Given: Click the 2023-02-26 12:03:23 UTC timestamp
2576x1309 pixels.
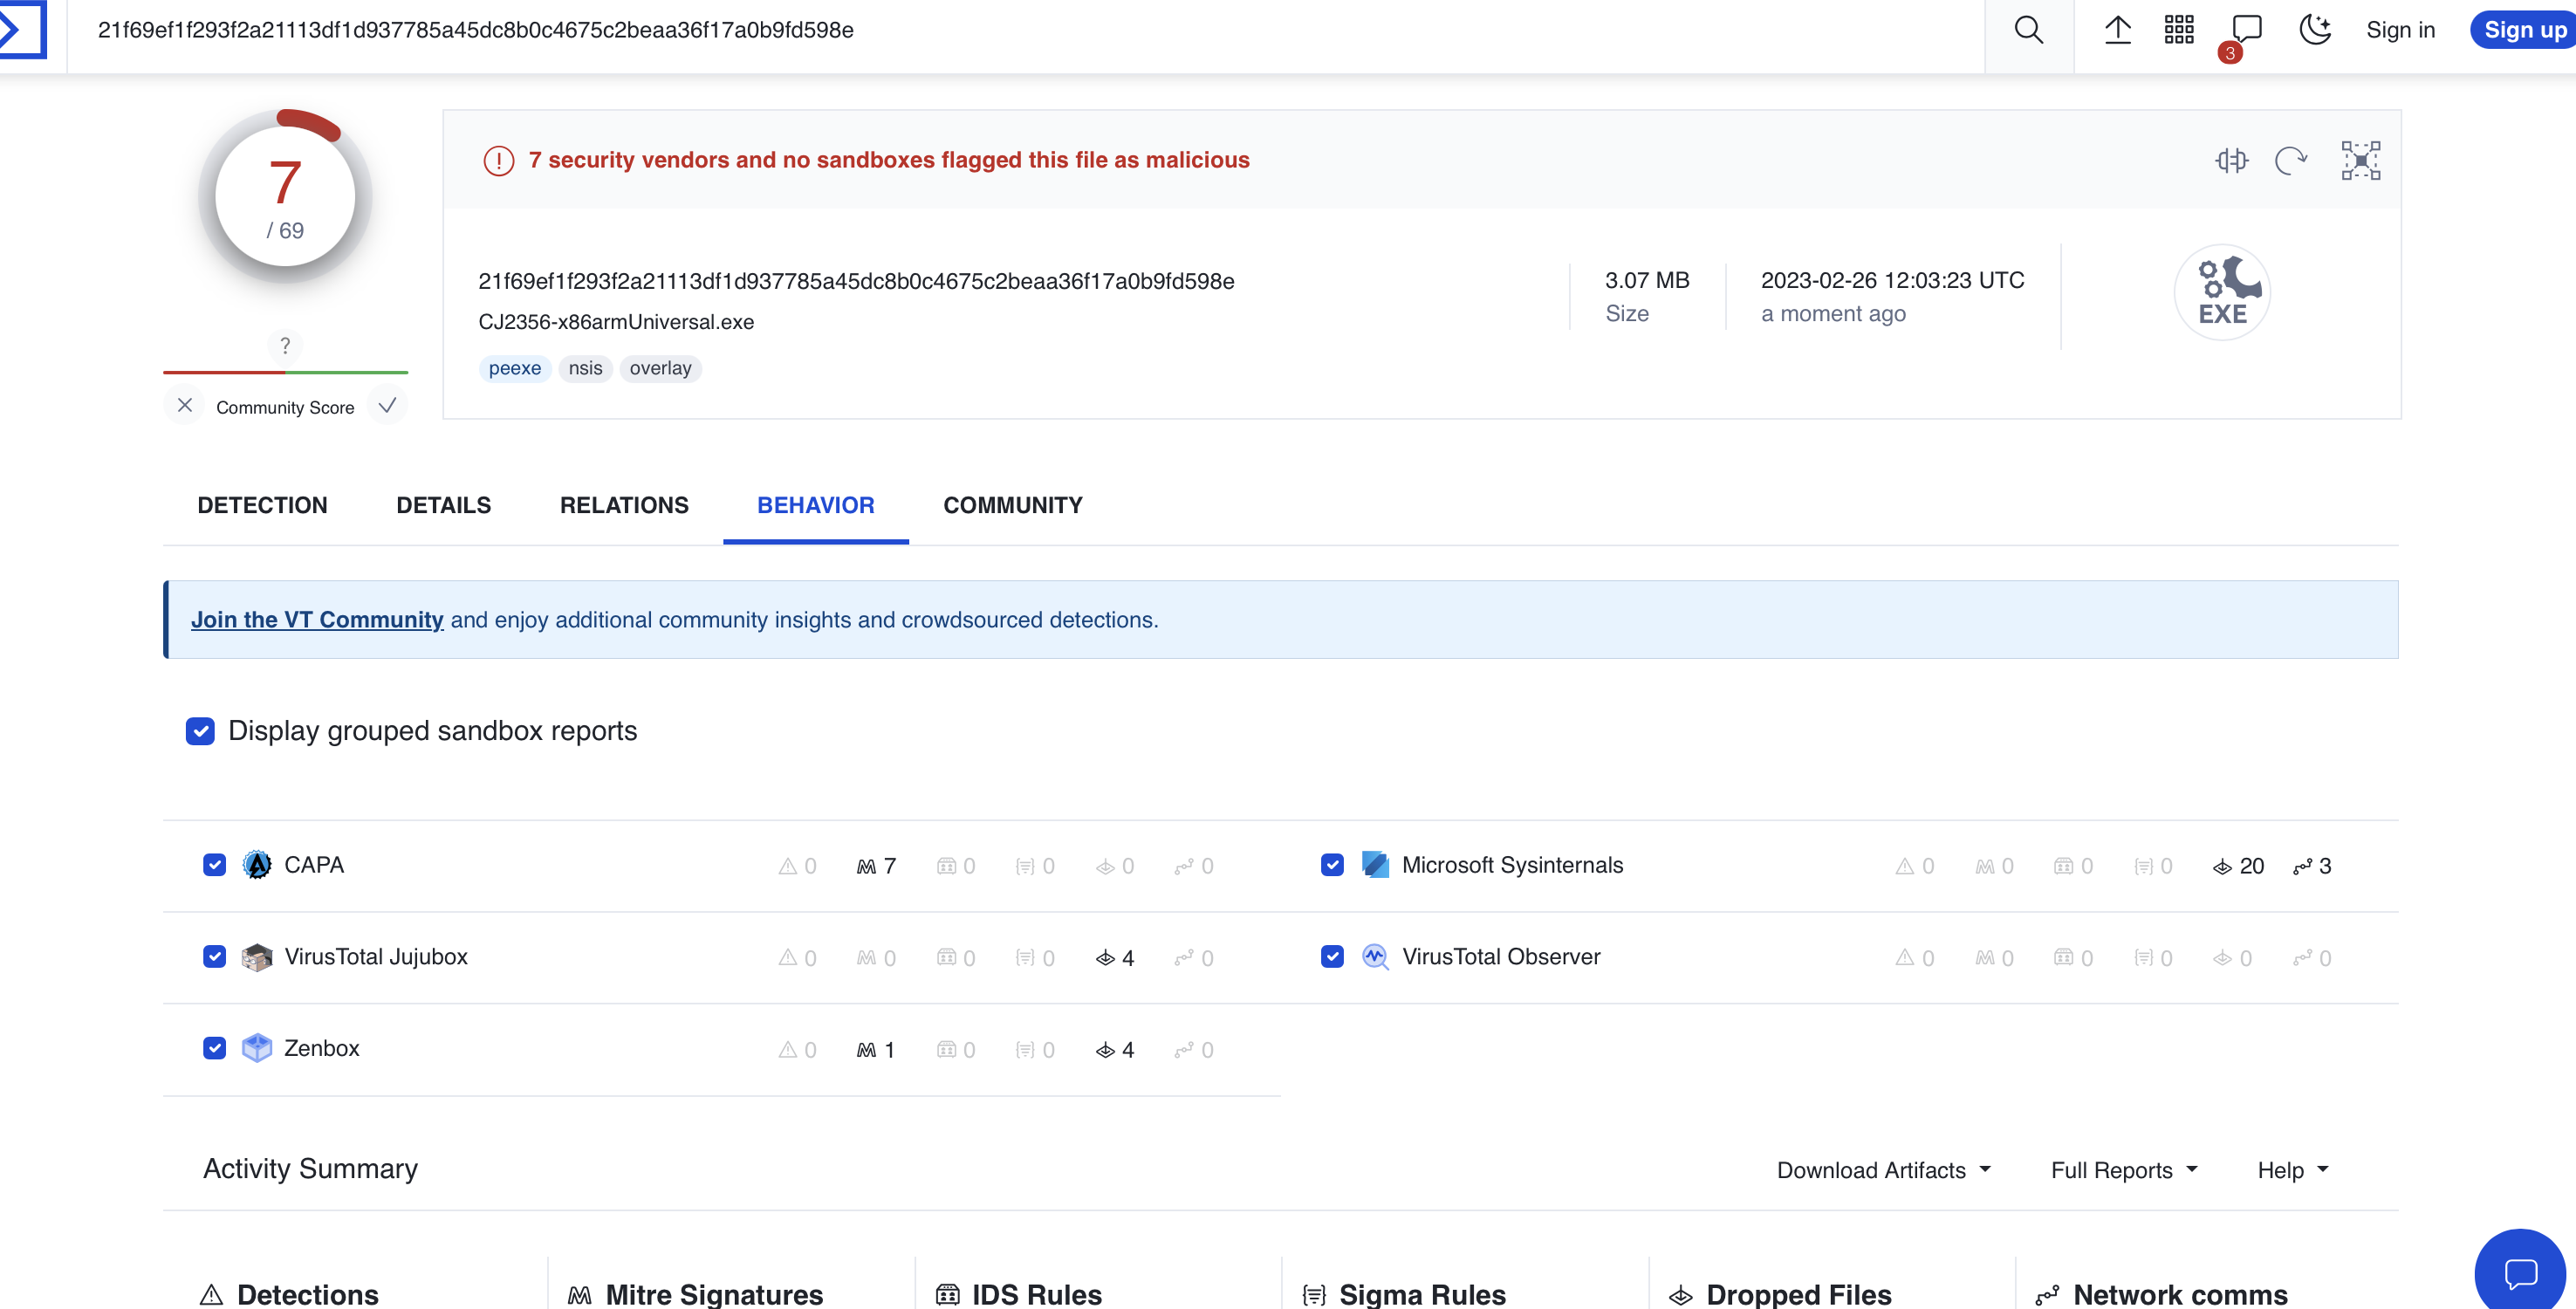Looking at the screenshot, I should click(1892, 280).
